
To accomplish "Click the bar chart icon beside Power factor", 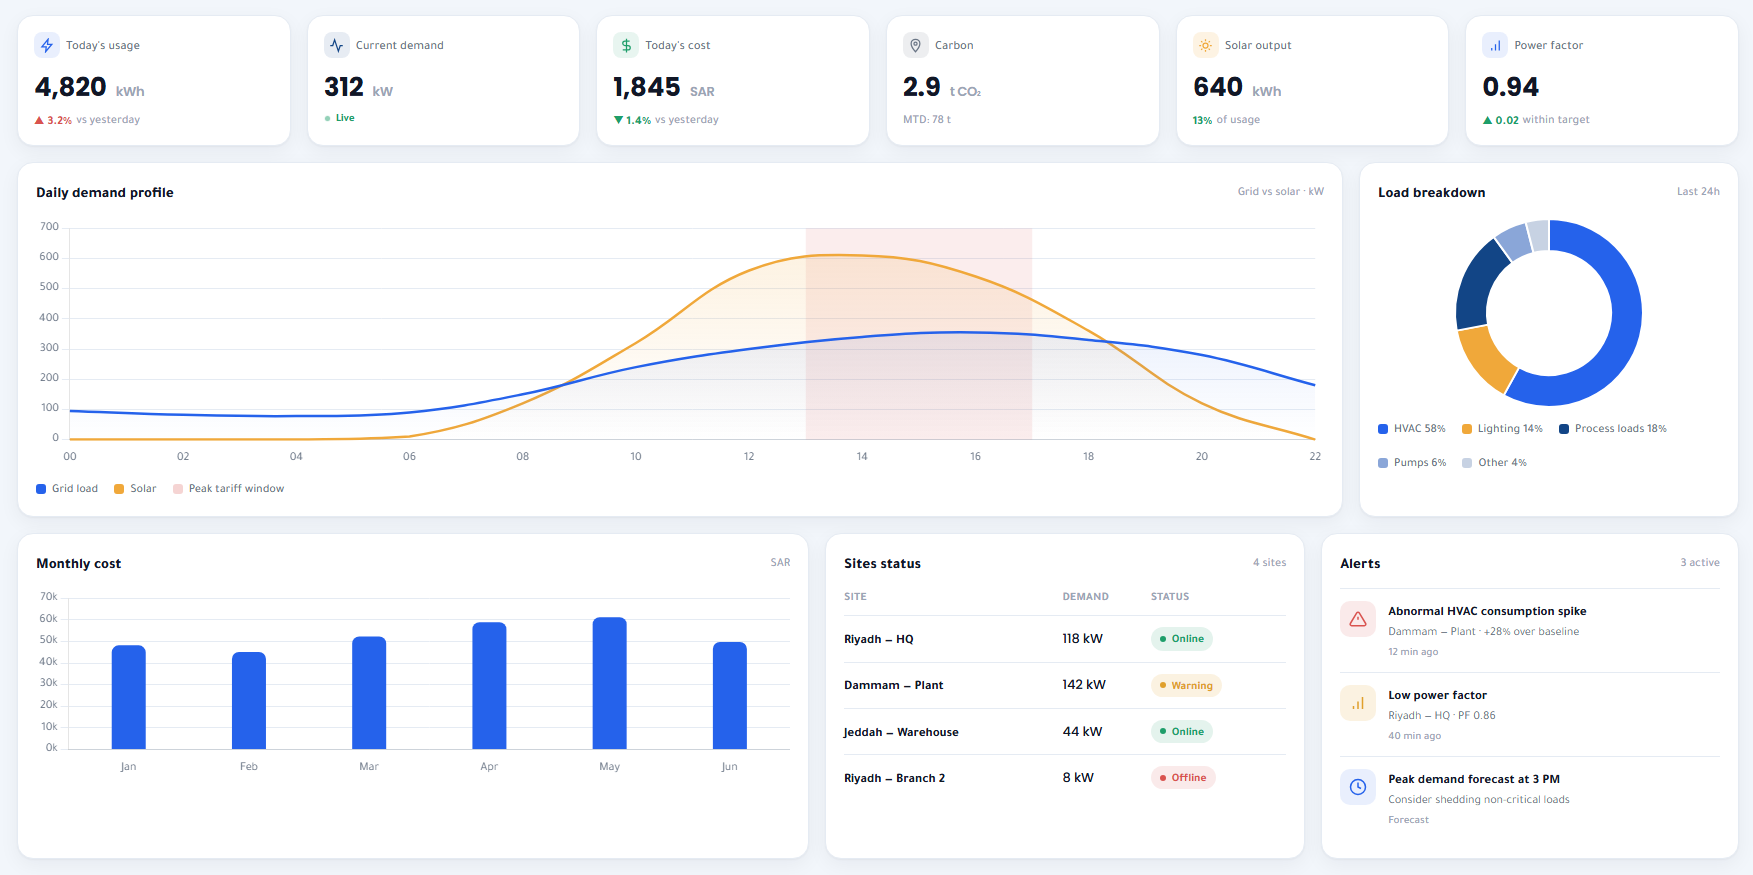I will pos(1495,45).
